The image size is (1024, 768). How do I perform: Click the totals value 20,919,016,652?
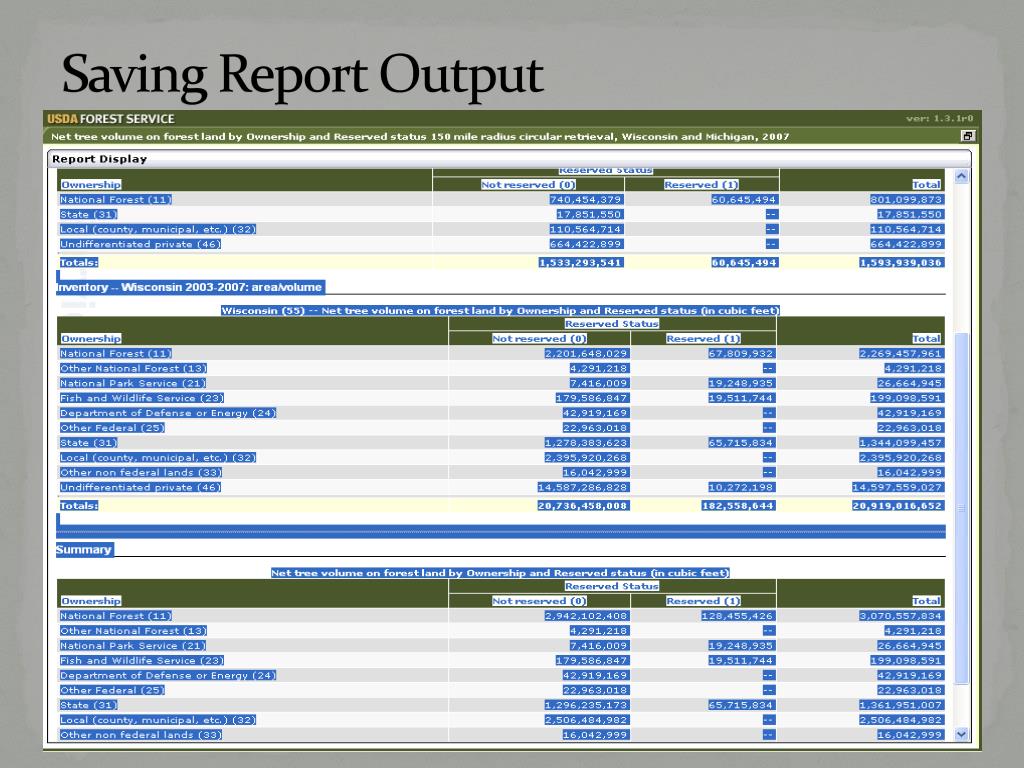[x=898, y=505]
